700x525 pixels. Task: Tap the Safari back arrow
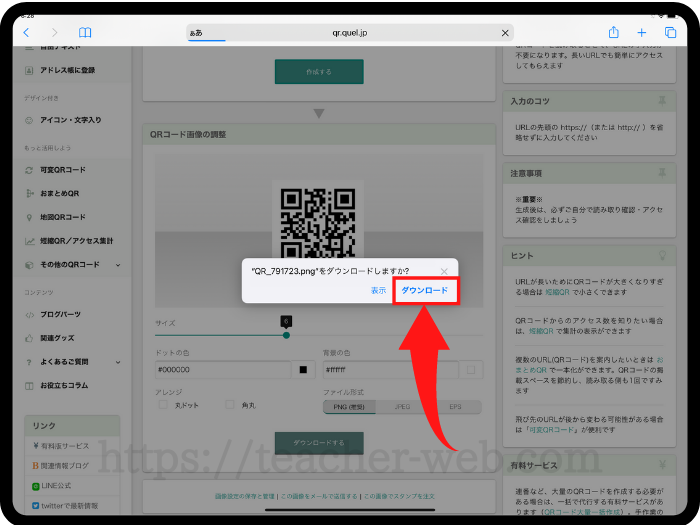[26, 33]
